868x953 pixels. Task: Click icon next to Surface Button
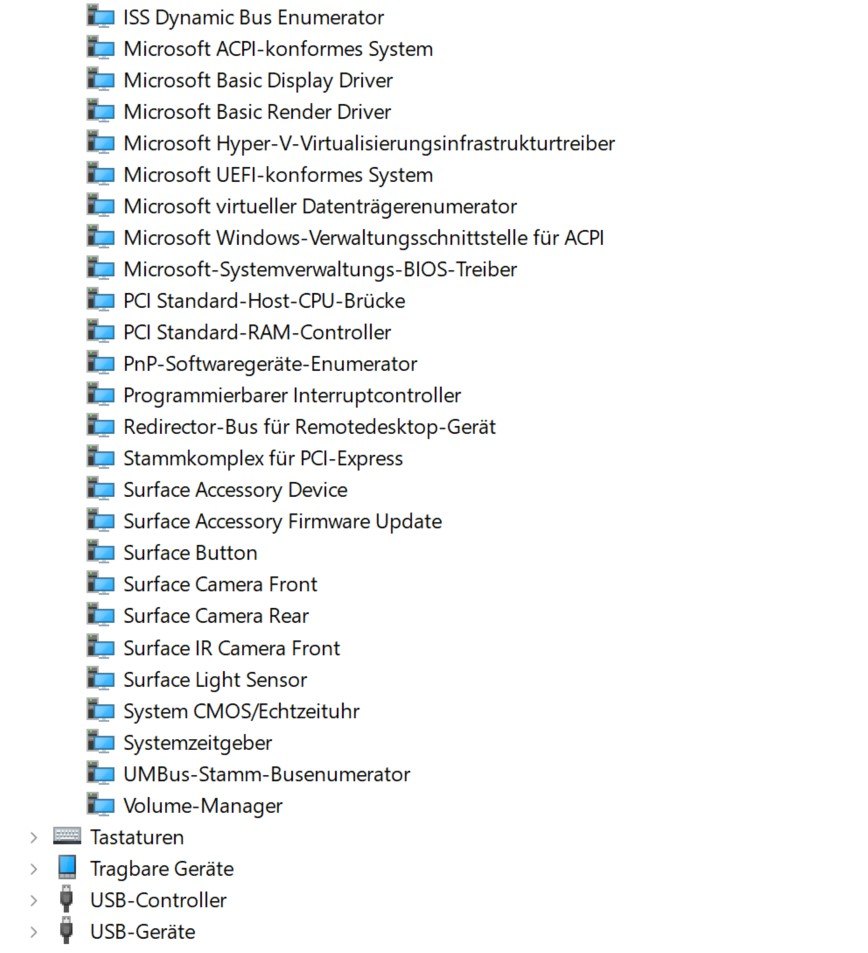(x=100, y=553)
